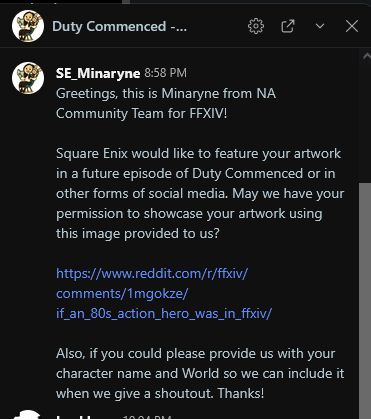The width and height of the screenshot is (371, 419).
Task: Follow the if_an_80s_action_hero_was_in_ffxiv link line
Action: [x=164, y=314]
